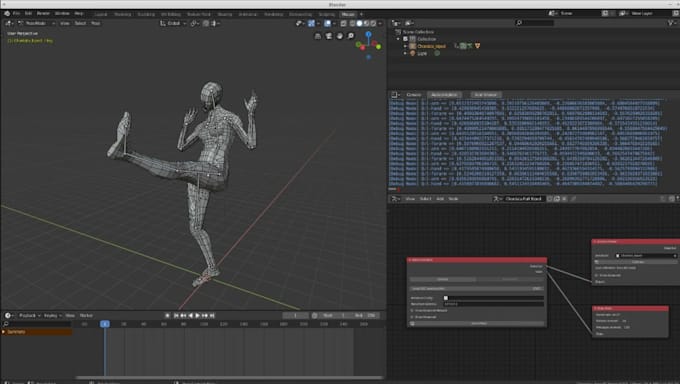680x384 pixels.
Task: Jump to the timeline end frame button
Action: (212, 315)
